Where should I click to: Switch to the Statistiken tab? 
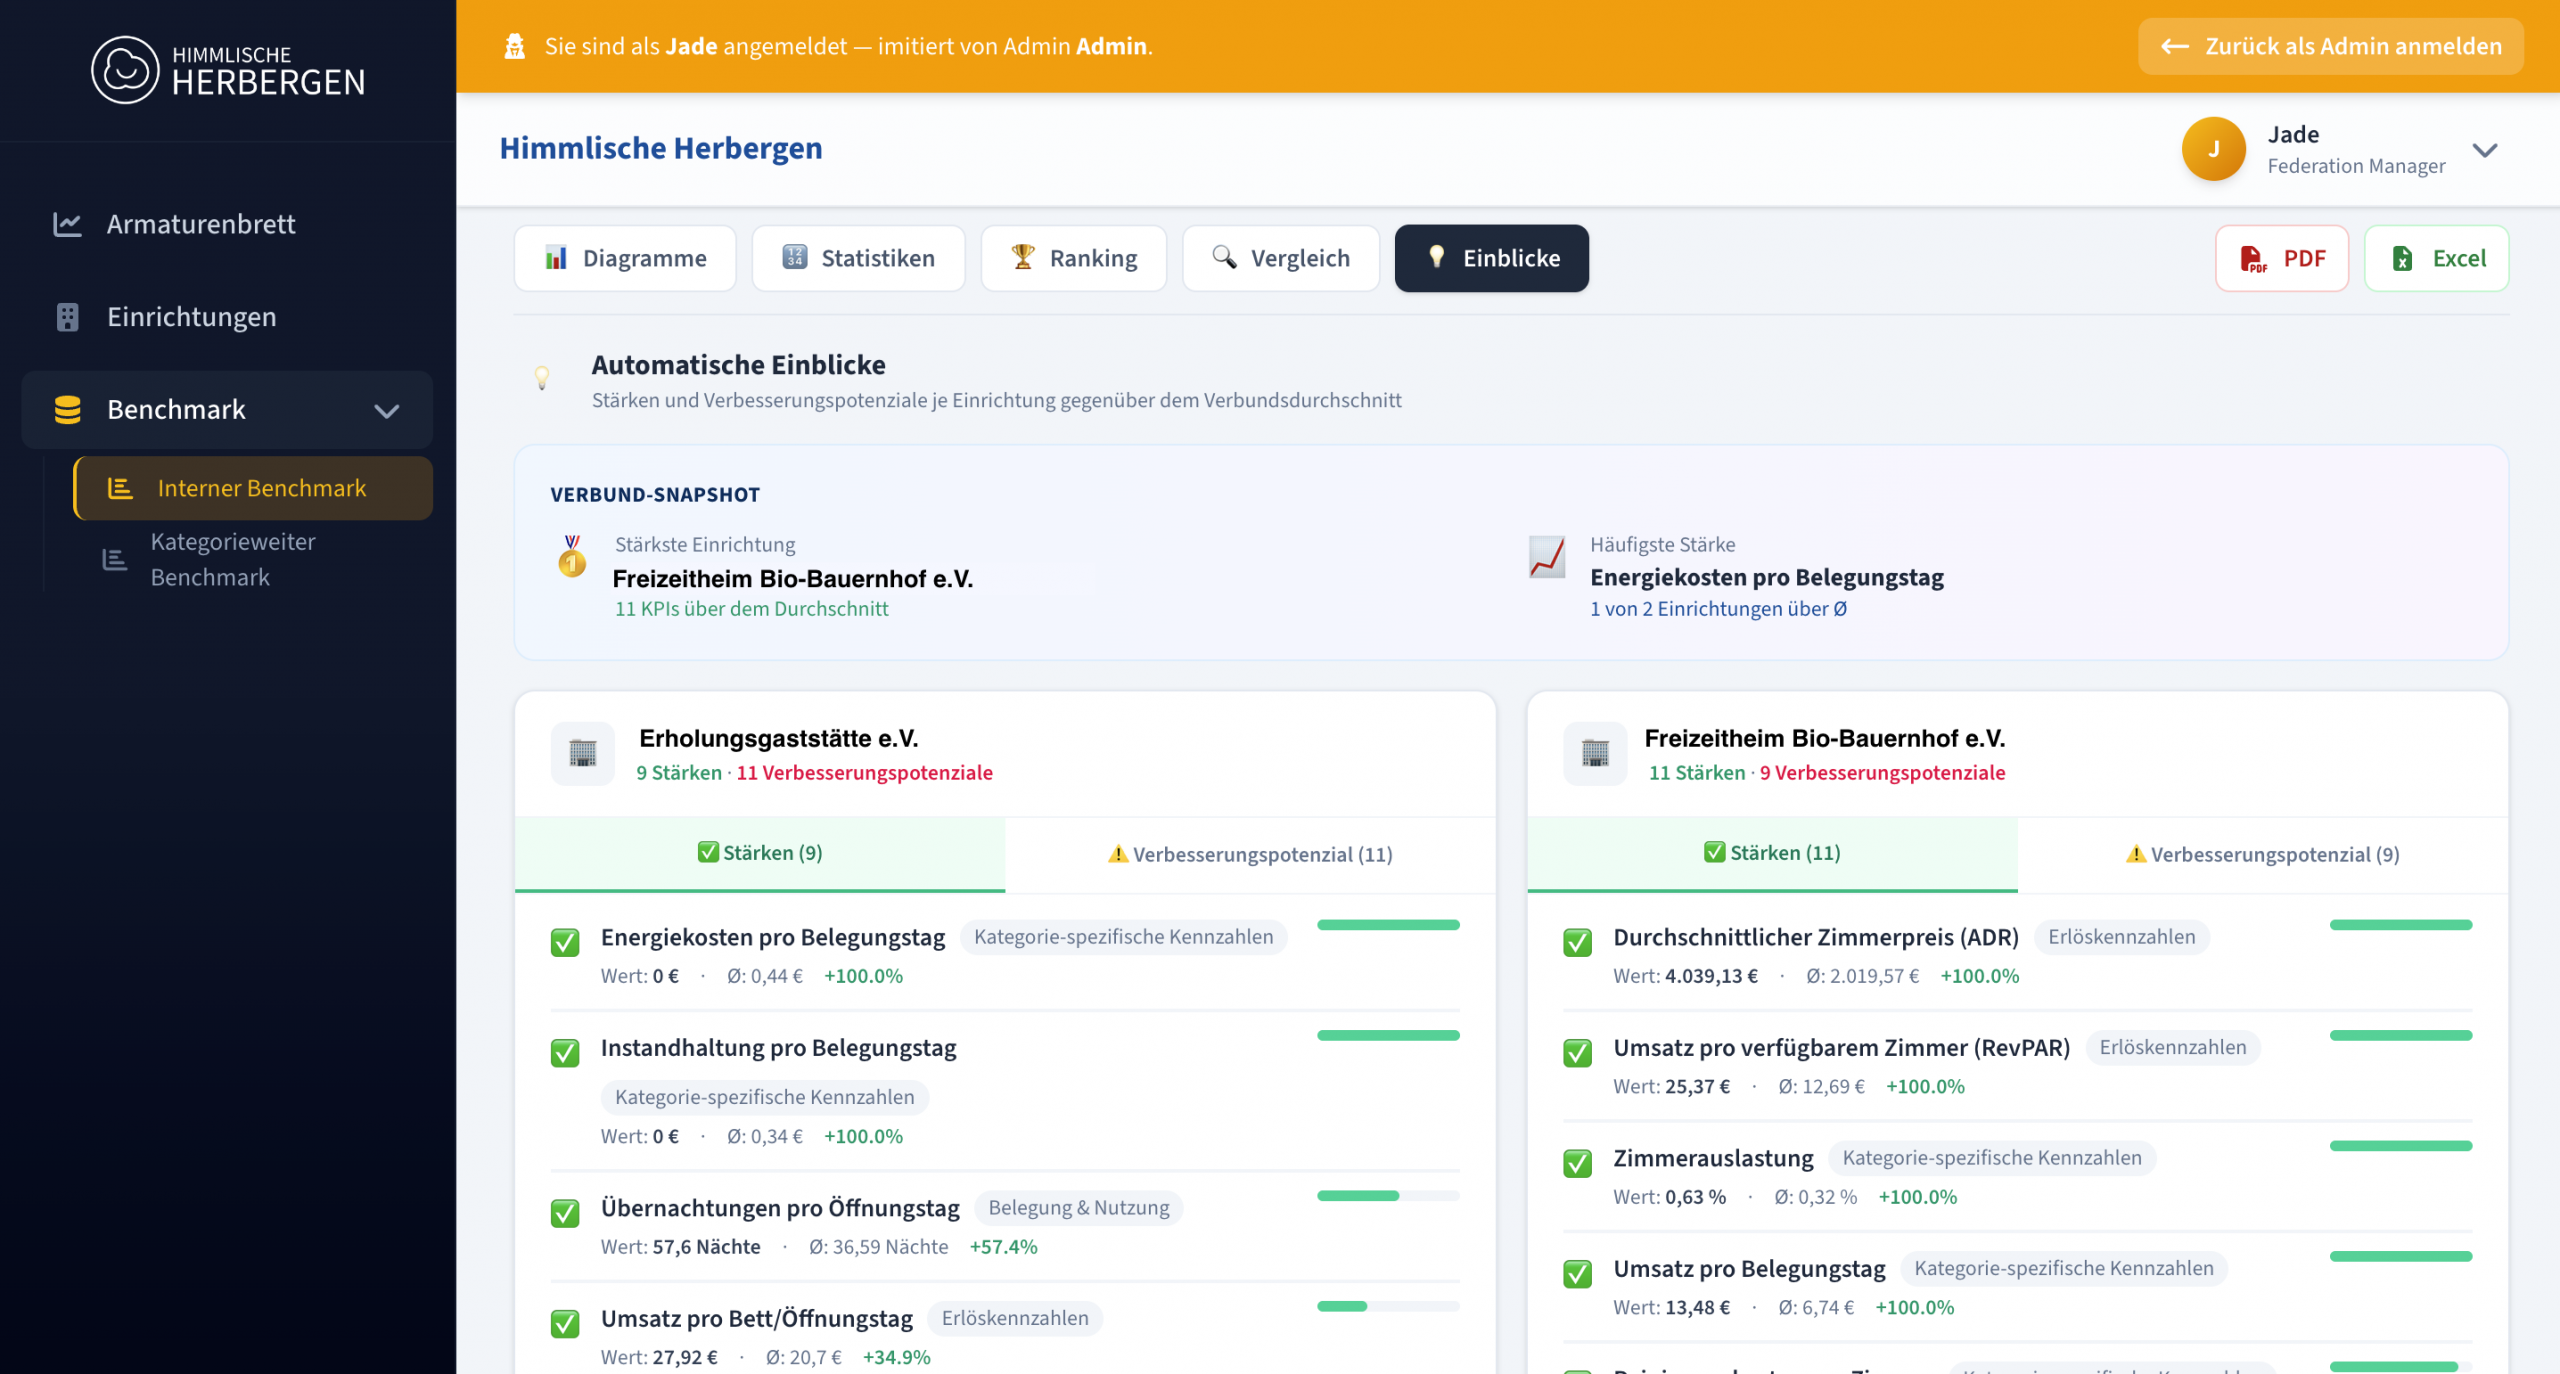(858, 258)
